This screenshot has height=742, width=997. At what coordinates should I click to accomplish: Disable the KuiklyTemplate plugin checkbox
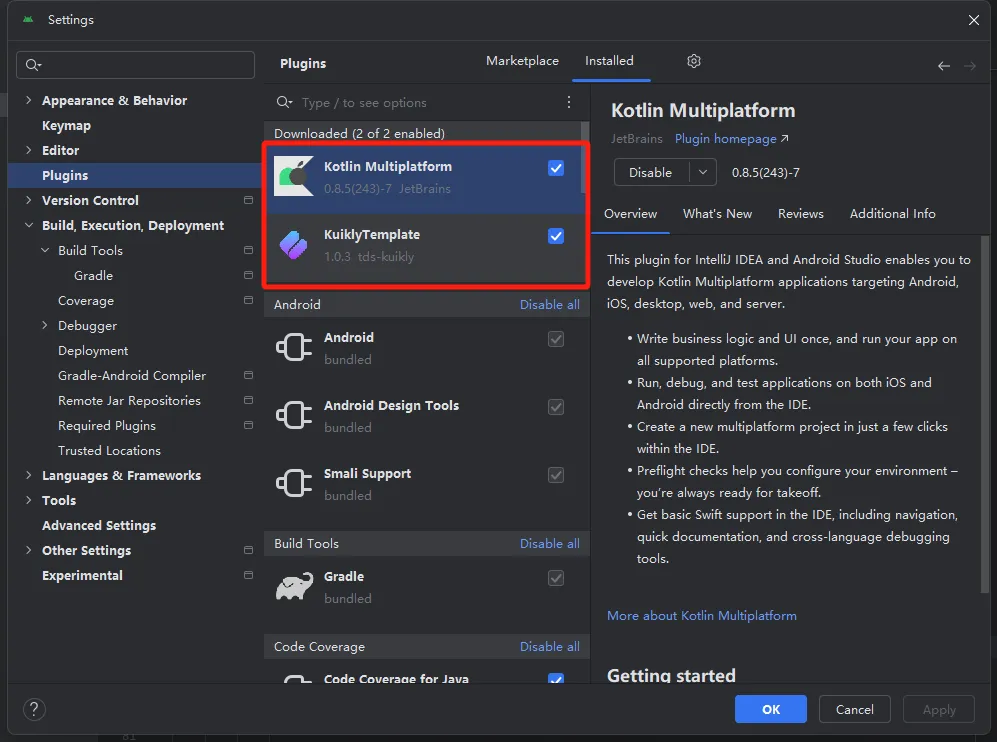[556, 236]
